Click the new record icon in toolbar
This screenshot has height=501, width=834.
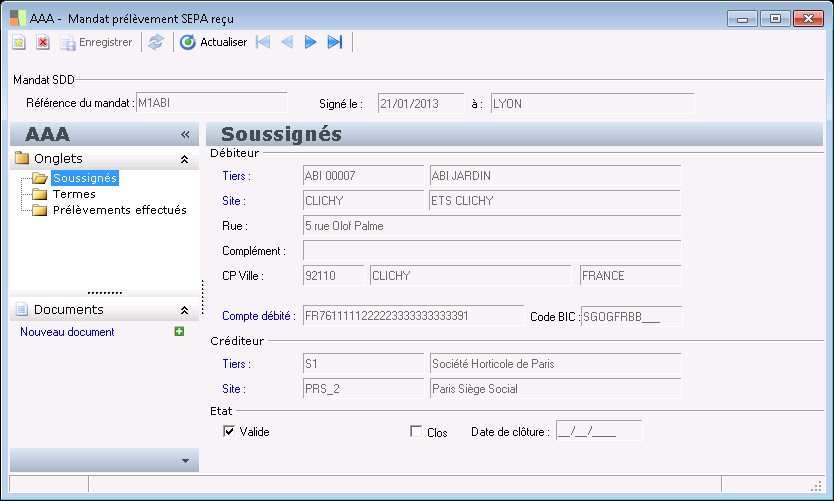[x=19, y=42]
